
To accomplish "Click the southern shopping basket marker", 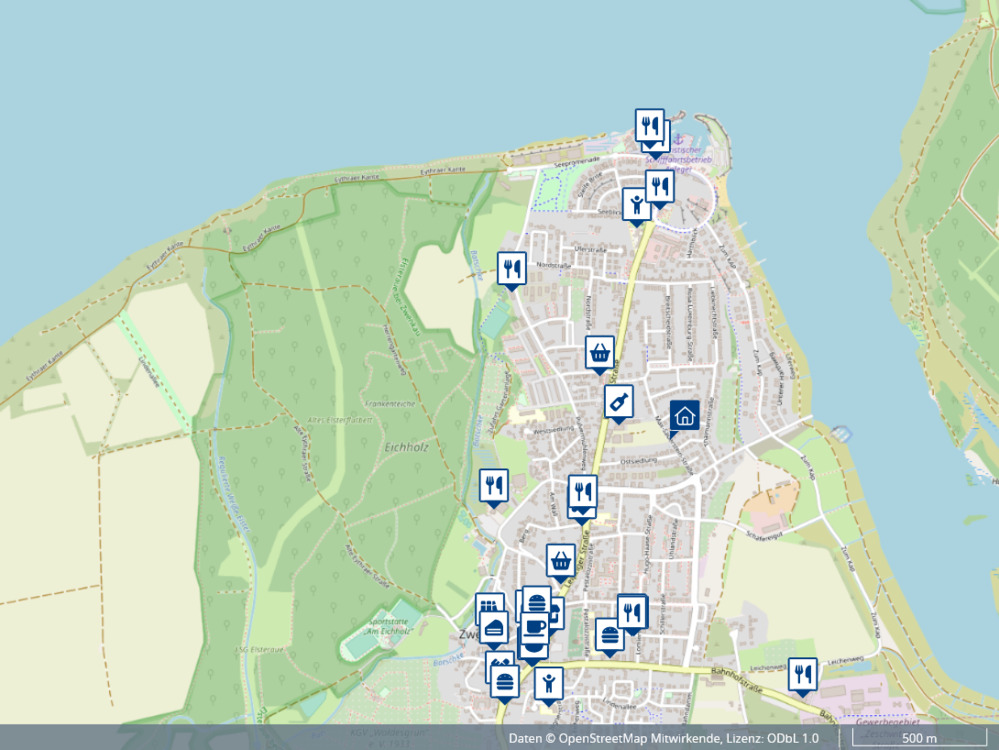I will pos(561,560).
